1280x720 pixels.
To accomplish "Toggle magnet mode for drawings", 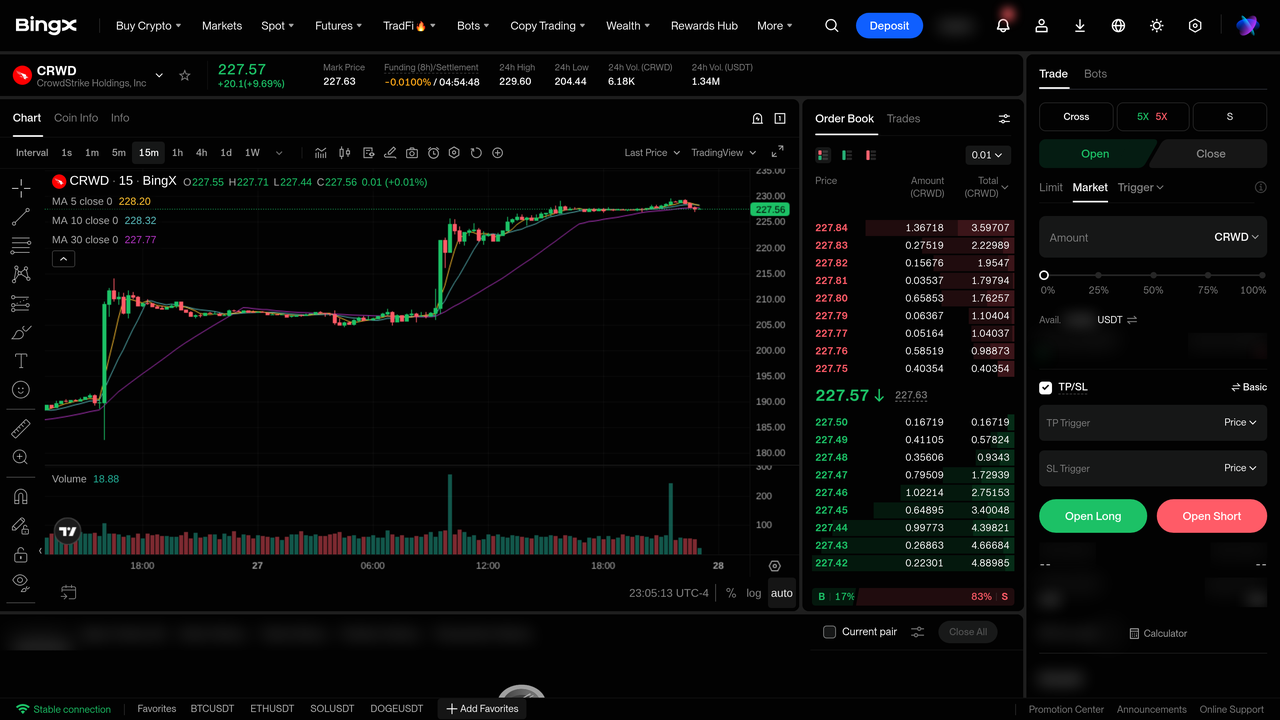I will coord(21,497).
